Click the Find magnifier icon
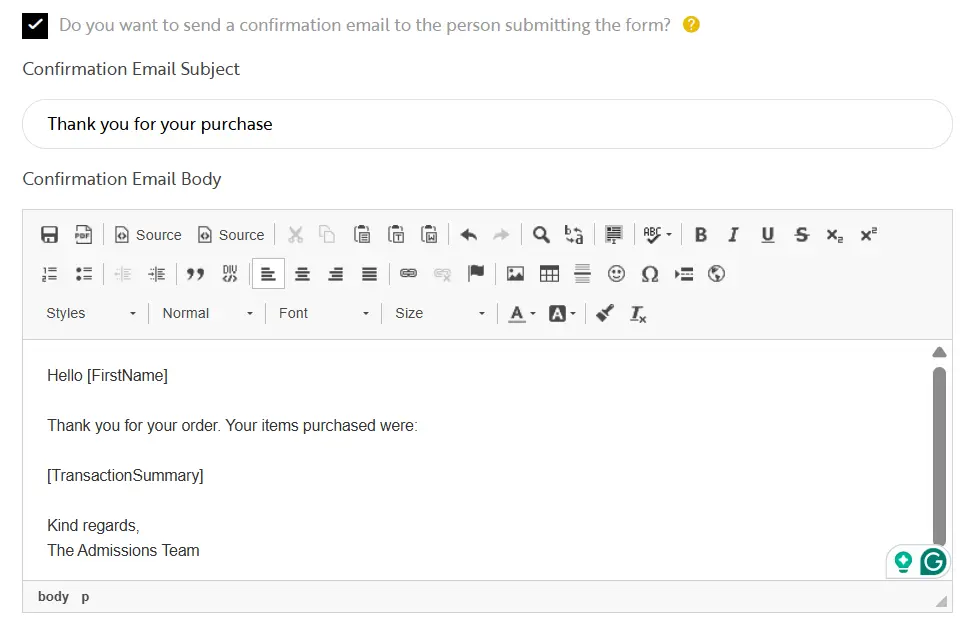The width and height of the screenshot is (972, 622). point(541,235)
